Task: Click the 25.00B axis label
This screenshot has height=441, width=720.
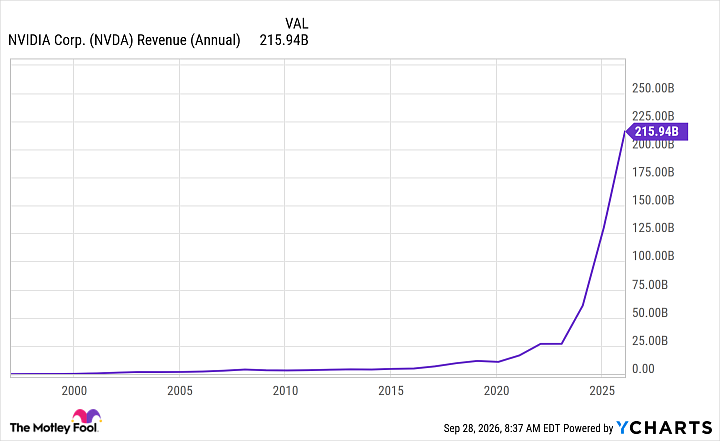Action: [x=650, y=340]
